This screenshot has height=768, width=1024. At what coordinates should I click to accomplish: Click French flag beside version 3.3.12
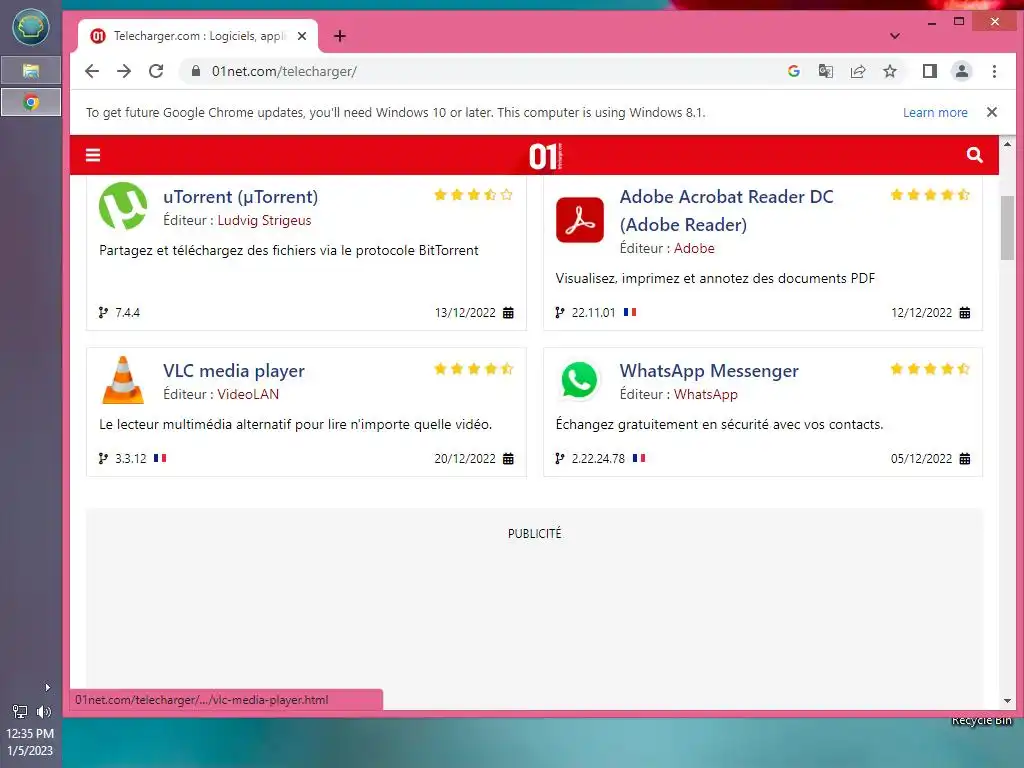coord(160,458)
